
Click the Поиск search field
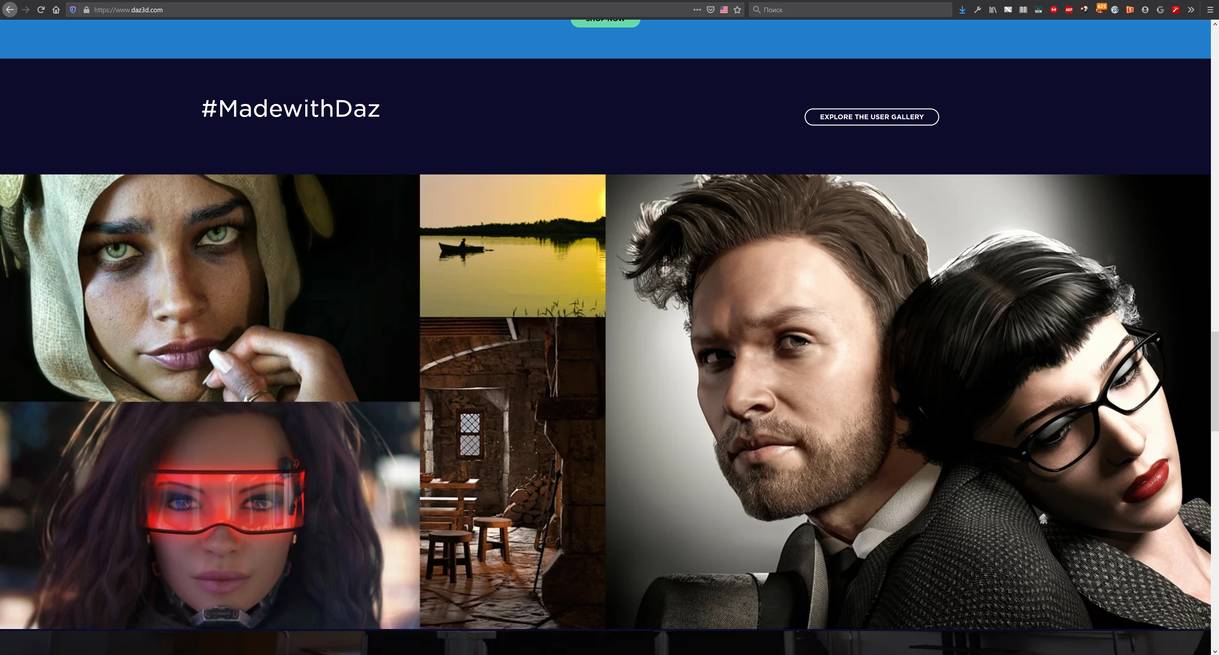click(x=850, y=9)
